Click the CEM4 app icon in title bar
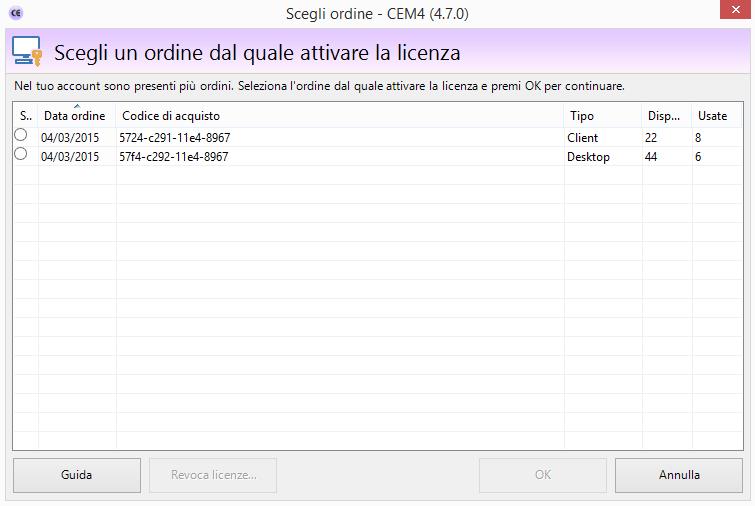The height and width of the screenshot is (506, 755). click(x=15, y=13)
